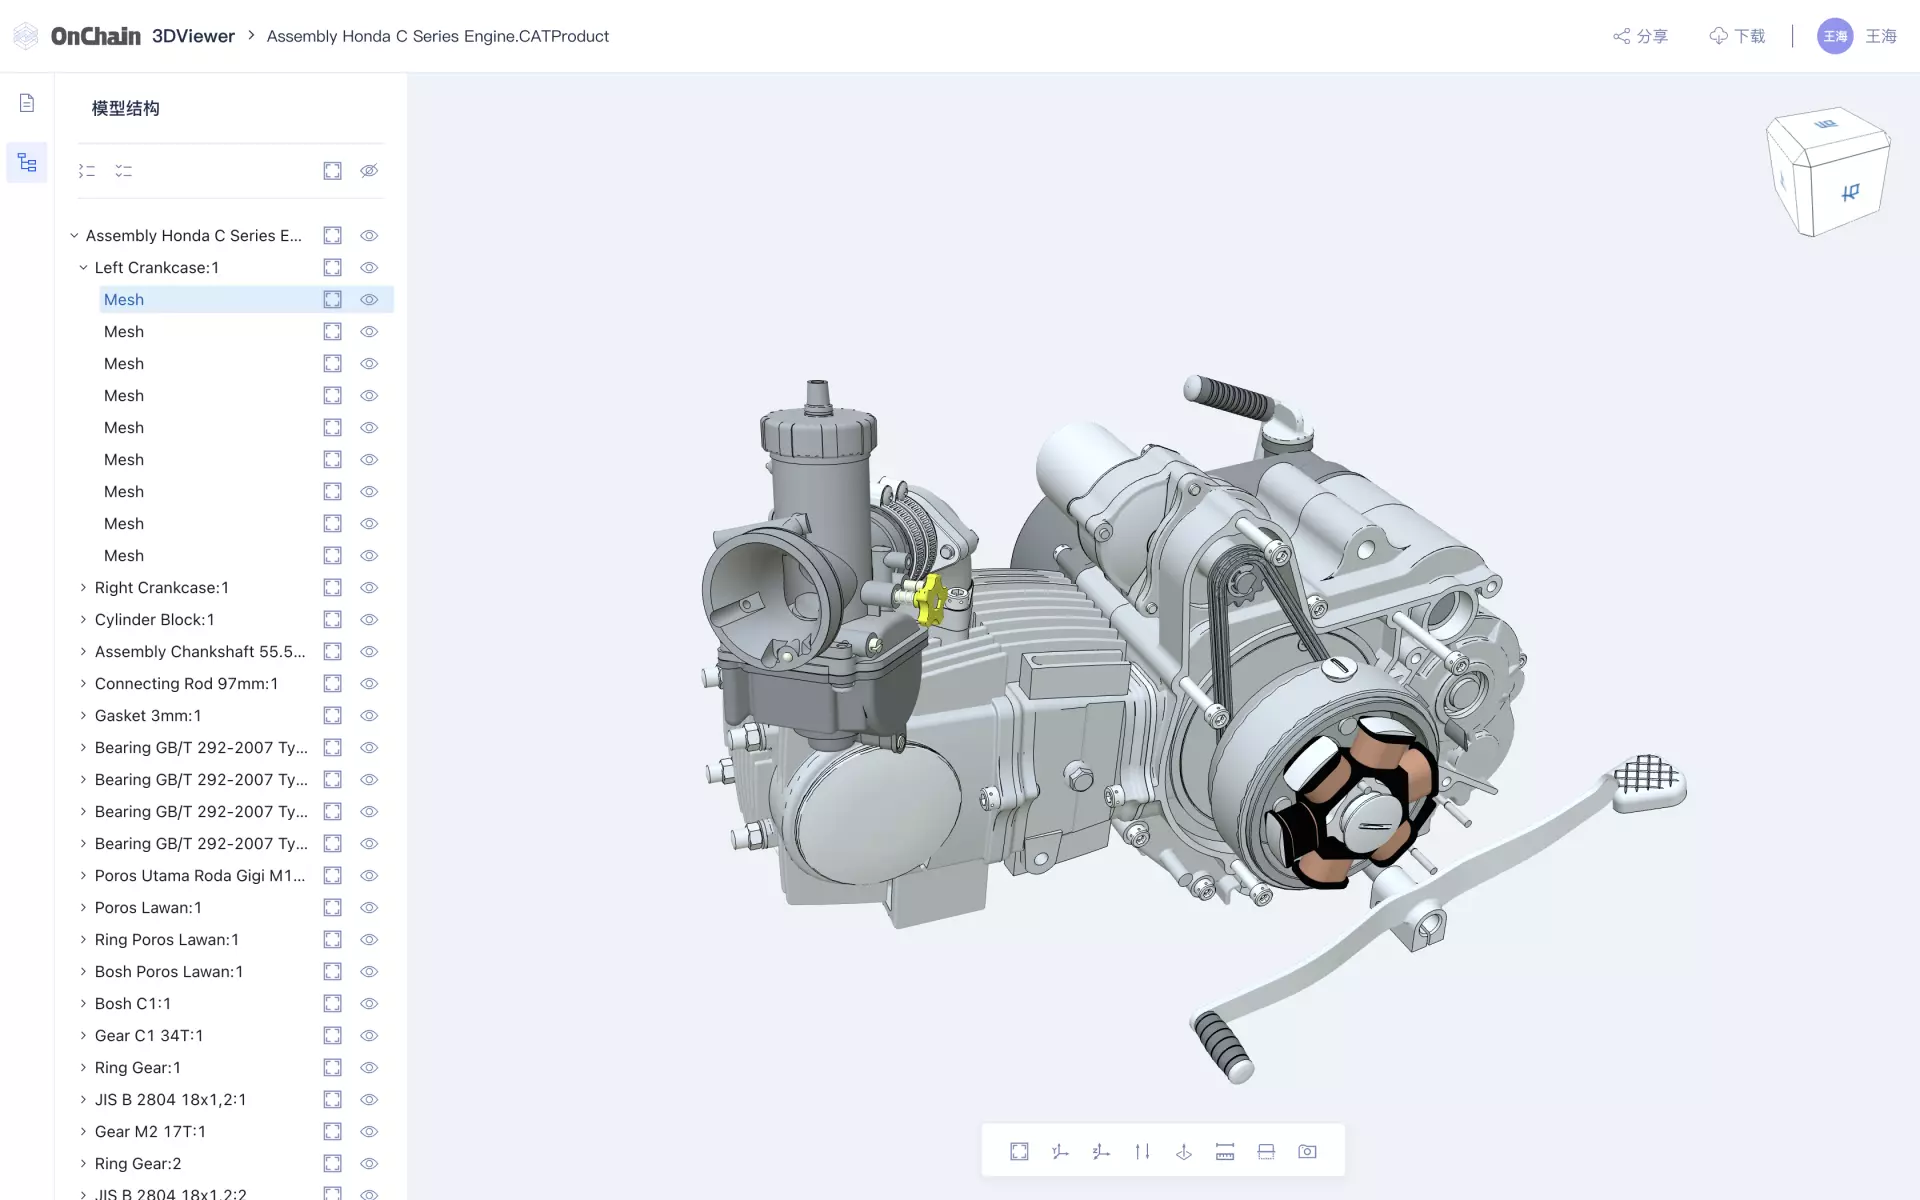Click the up-down arrows flip tool
The image size is (1920, 1200).
click(x=1142, y=1151)
